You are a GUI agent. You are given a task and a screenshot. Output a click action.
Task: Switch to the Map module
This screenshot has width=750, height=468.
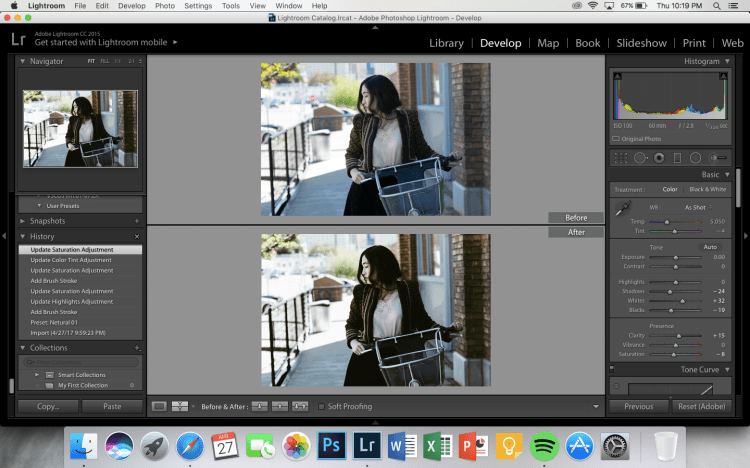tap(548, 43)
